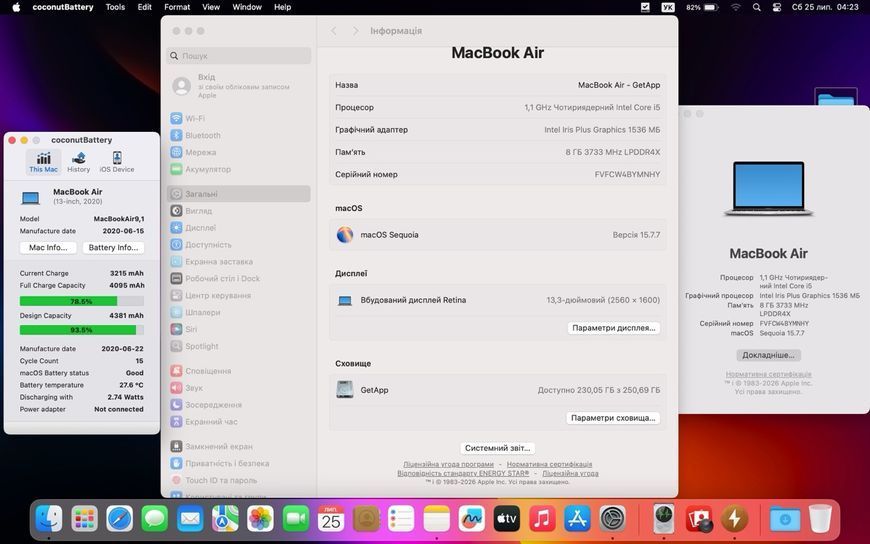Open Touch ID та пароль settings

pos(239,480)
